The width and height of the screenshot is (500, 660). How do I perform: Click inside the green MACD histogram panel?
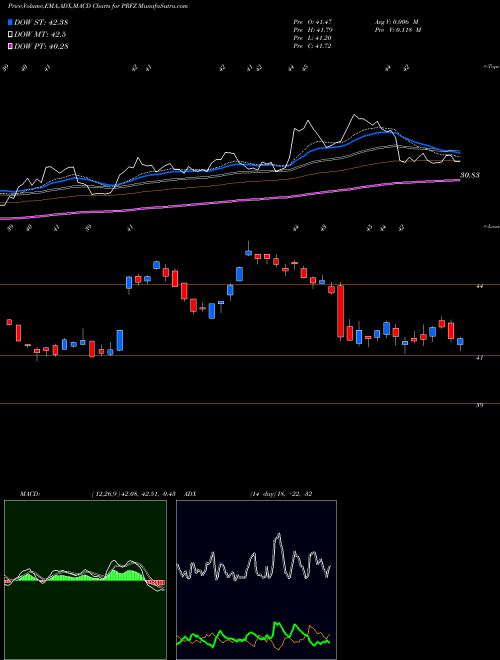(x=85, y=580)
